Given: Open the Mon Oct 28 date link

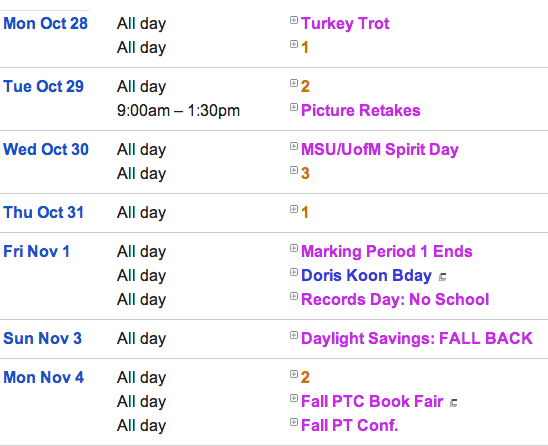Looking at the screenshot, I should (45, 23).
